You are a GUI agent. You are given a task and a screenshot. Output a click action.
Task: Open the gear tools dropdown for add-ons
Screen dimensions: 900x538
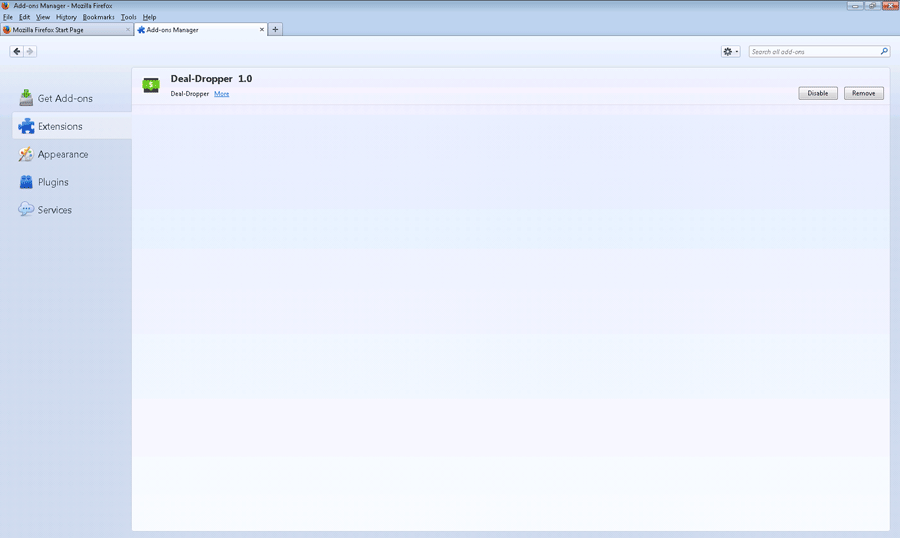pyautogui.click(x=730, y=51)
